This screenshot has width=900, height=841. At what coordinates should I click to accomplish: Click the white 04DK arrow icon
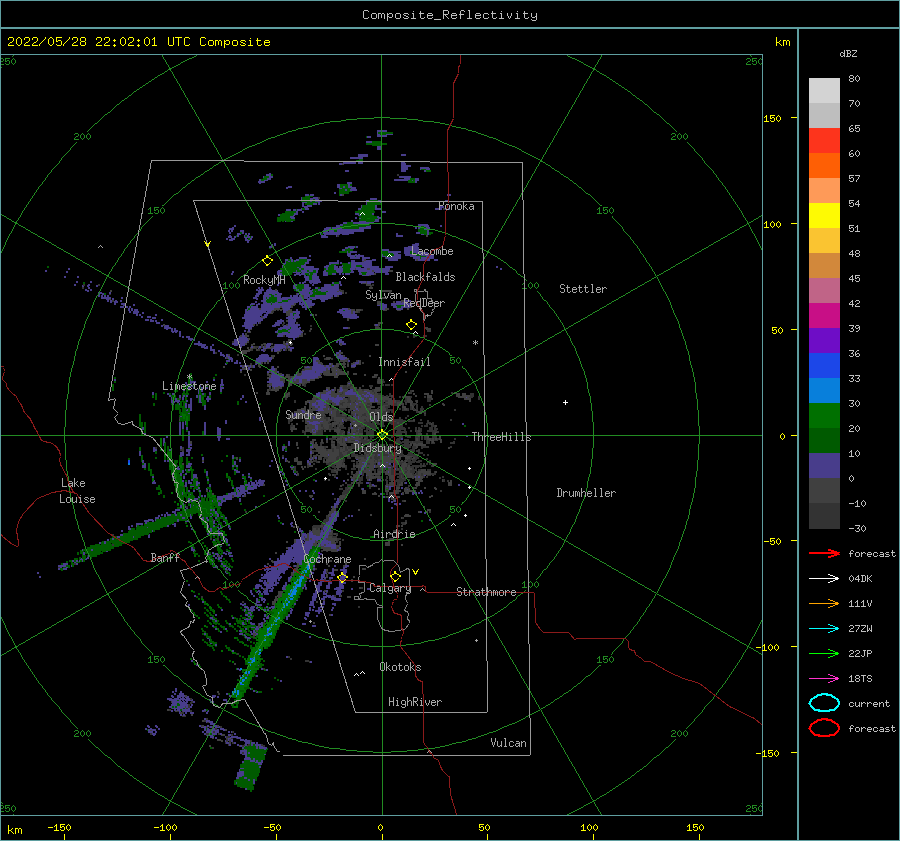[824, 578]
